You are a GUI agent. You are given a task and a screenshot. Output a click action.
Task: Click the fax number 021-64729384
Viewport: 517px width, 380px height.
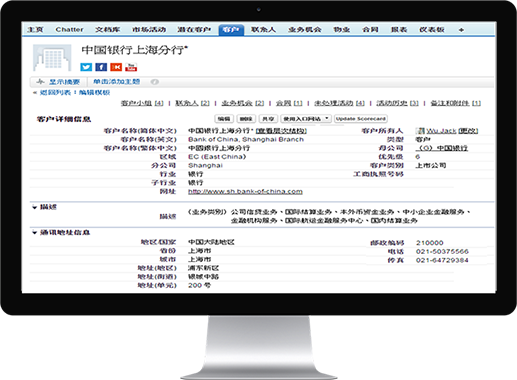442,260
